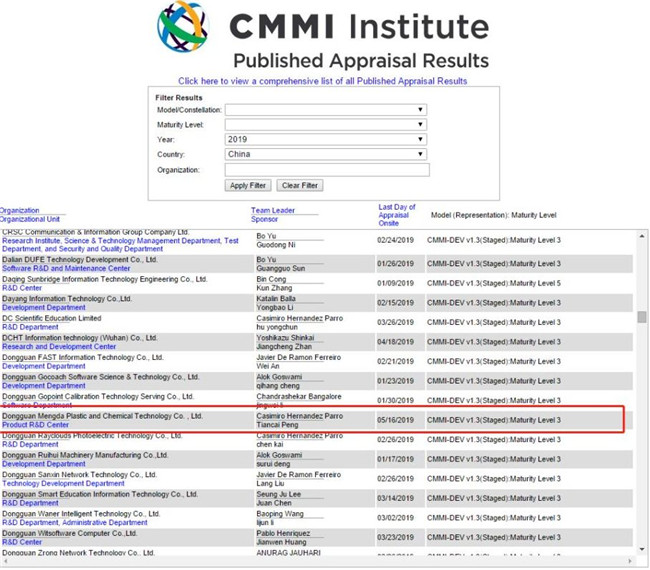Click team leader Baoping Wang
This screenshot has height=570, width=650.
[x=280, y=514]
